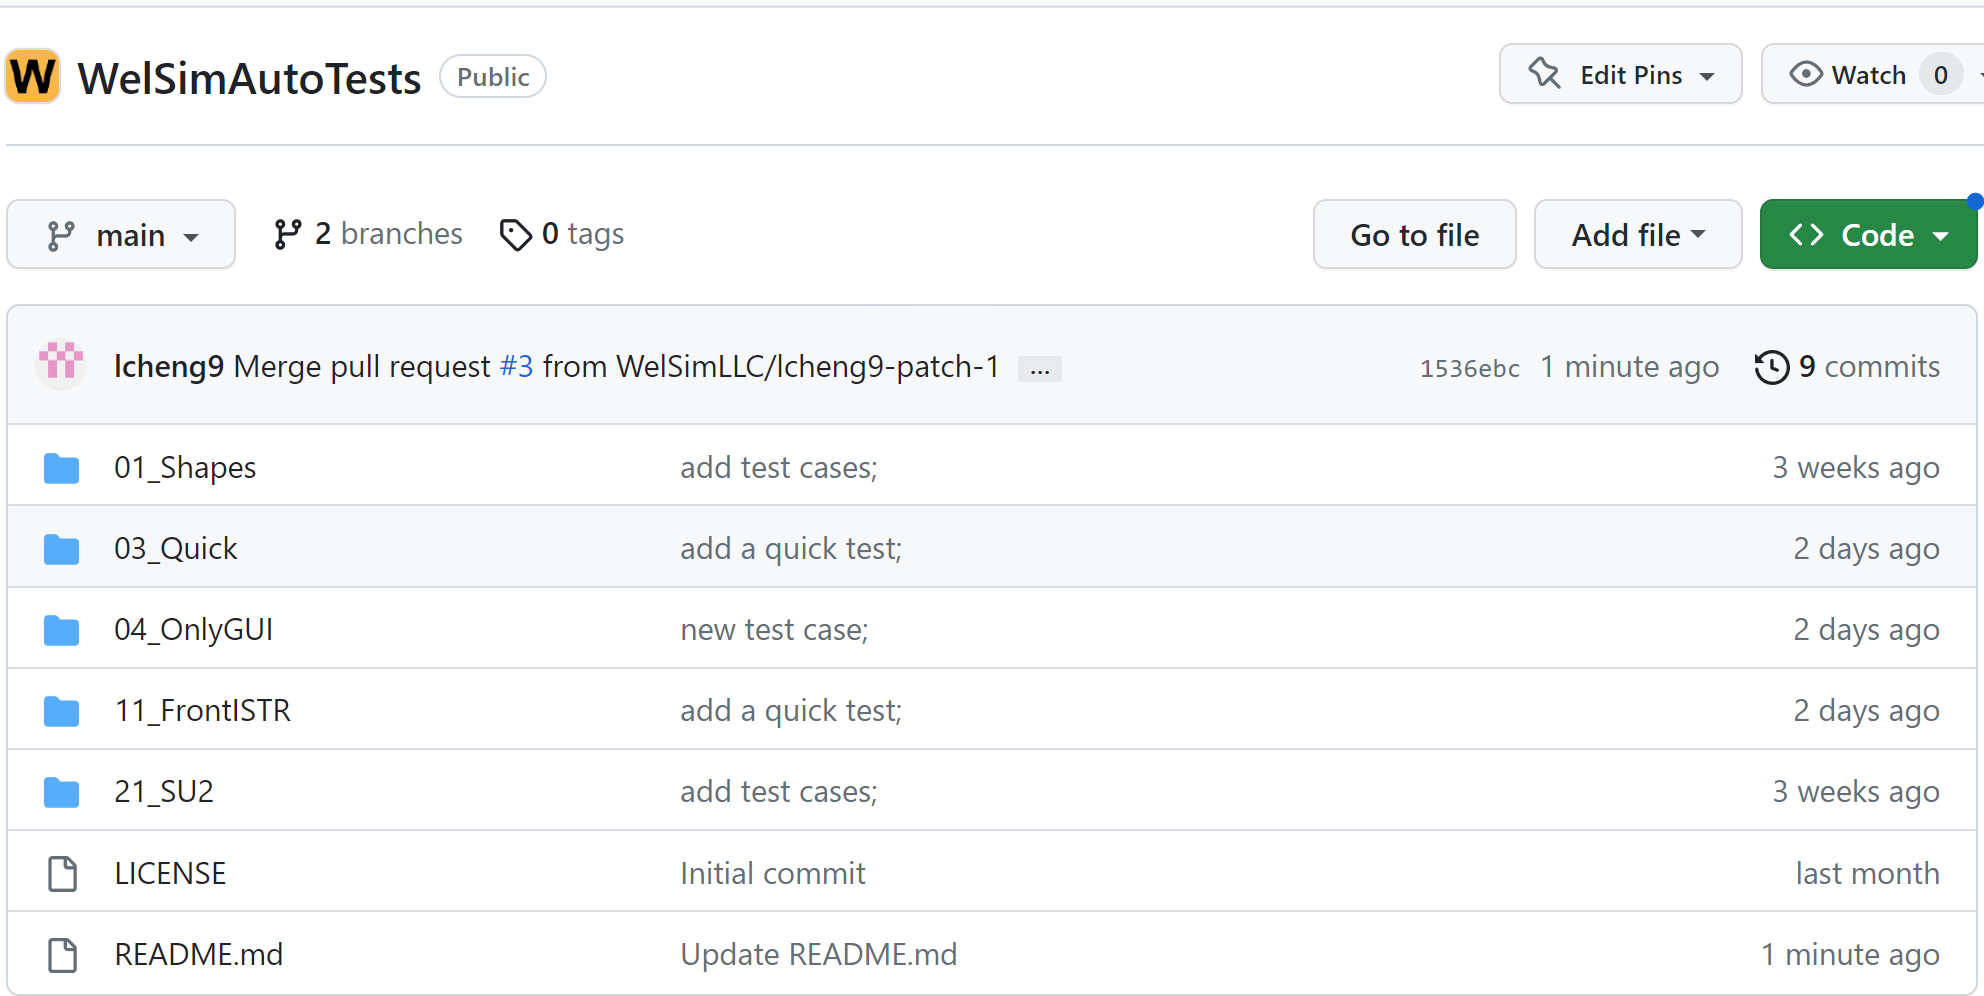The width and height of the screenshot is (1984, 996).
Task: Click the WelSim organization logo icon
Action: tap(33, 77)
